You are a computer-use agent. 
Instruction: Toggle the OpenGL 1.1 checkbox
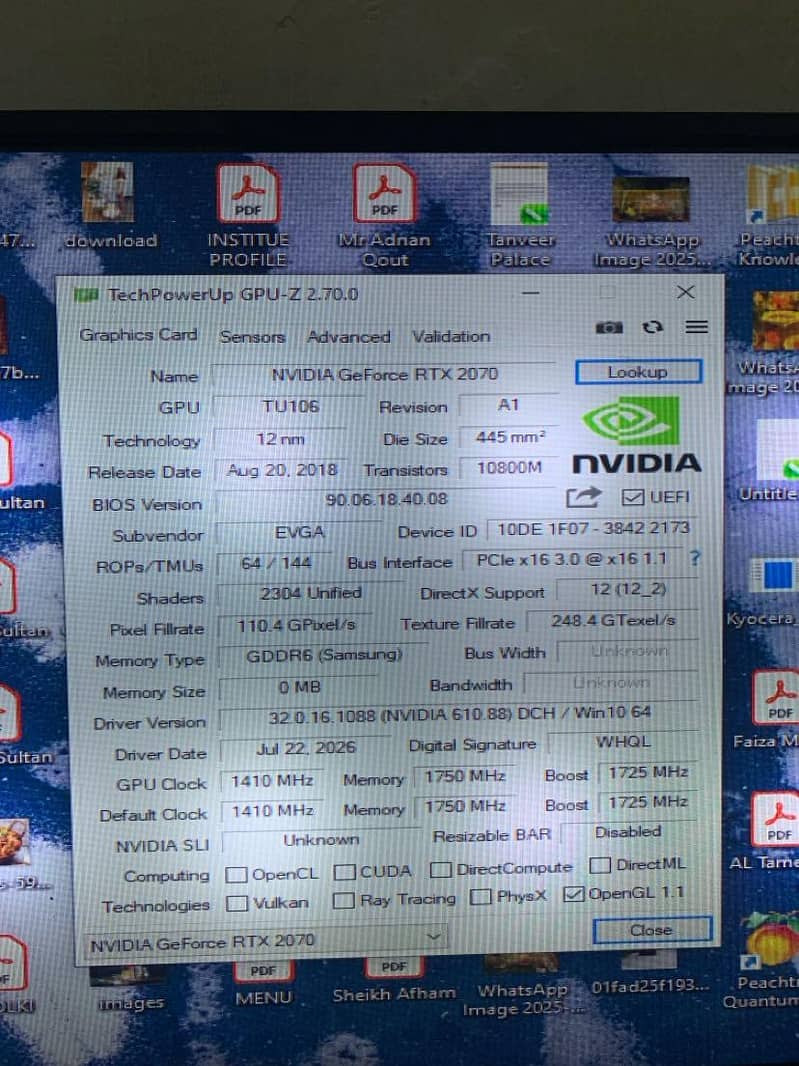pyautogui.click(x=573, y=894)
